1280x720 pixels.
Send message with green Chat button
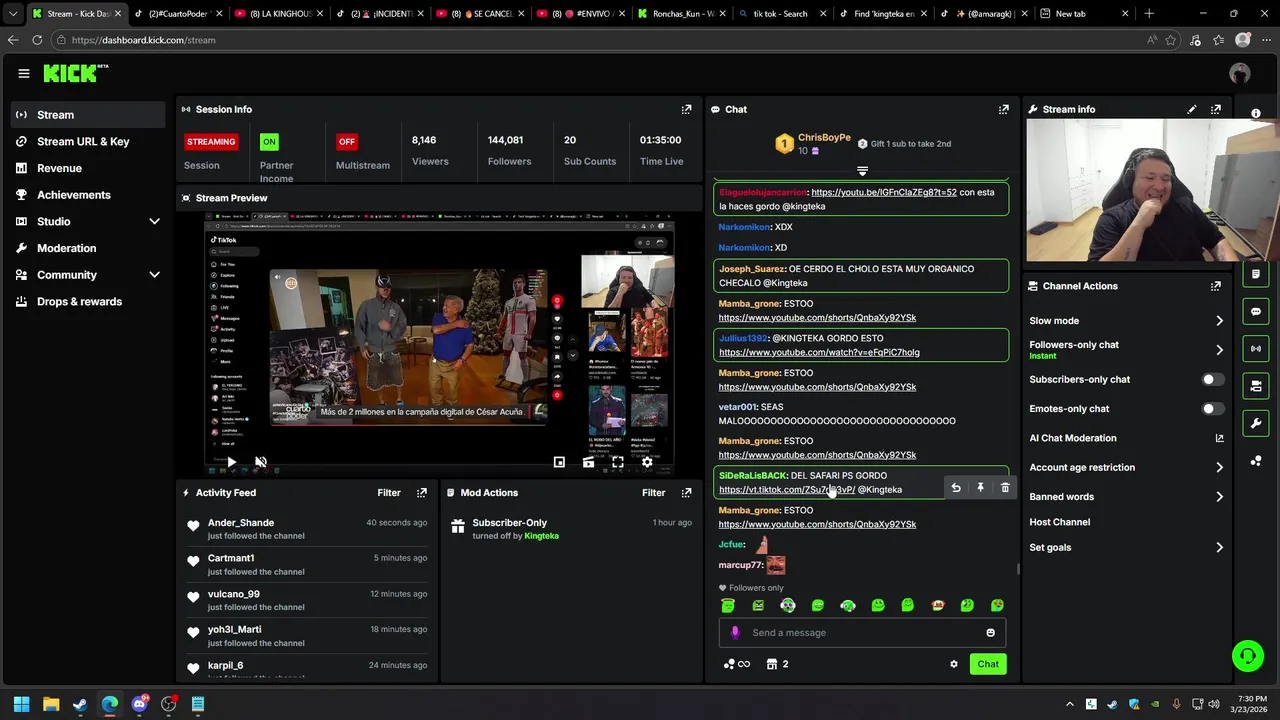click(988, 664)
